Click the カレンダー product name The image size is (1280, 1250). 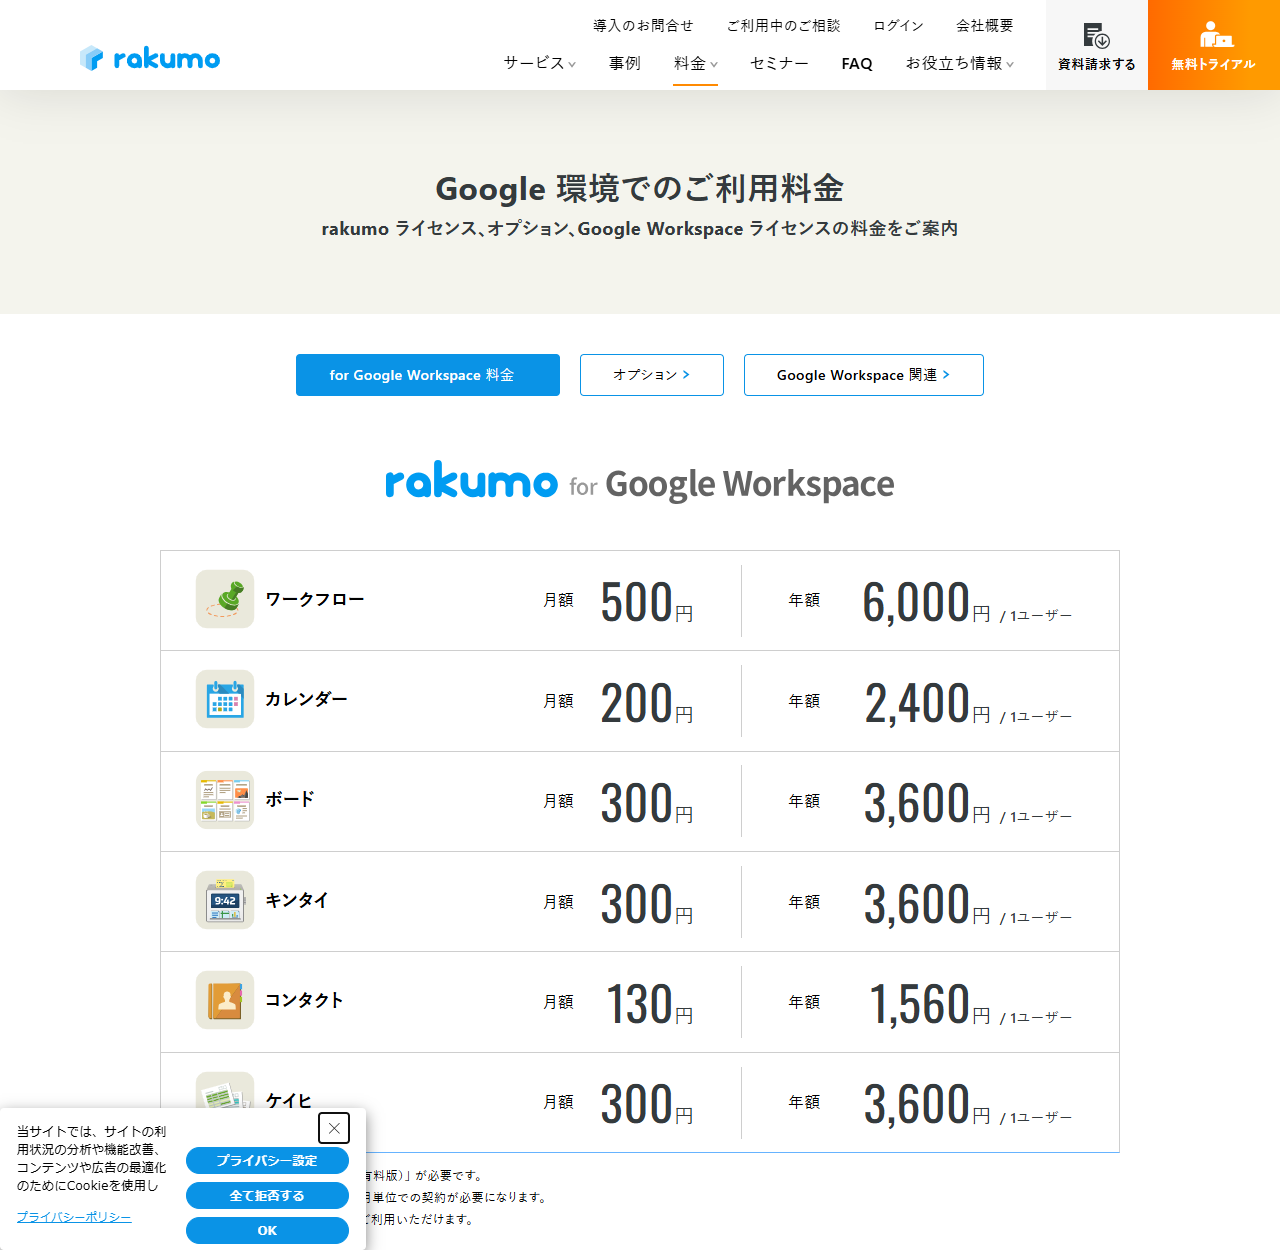click(306, 699)
